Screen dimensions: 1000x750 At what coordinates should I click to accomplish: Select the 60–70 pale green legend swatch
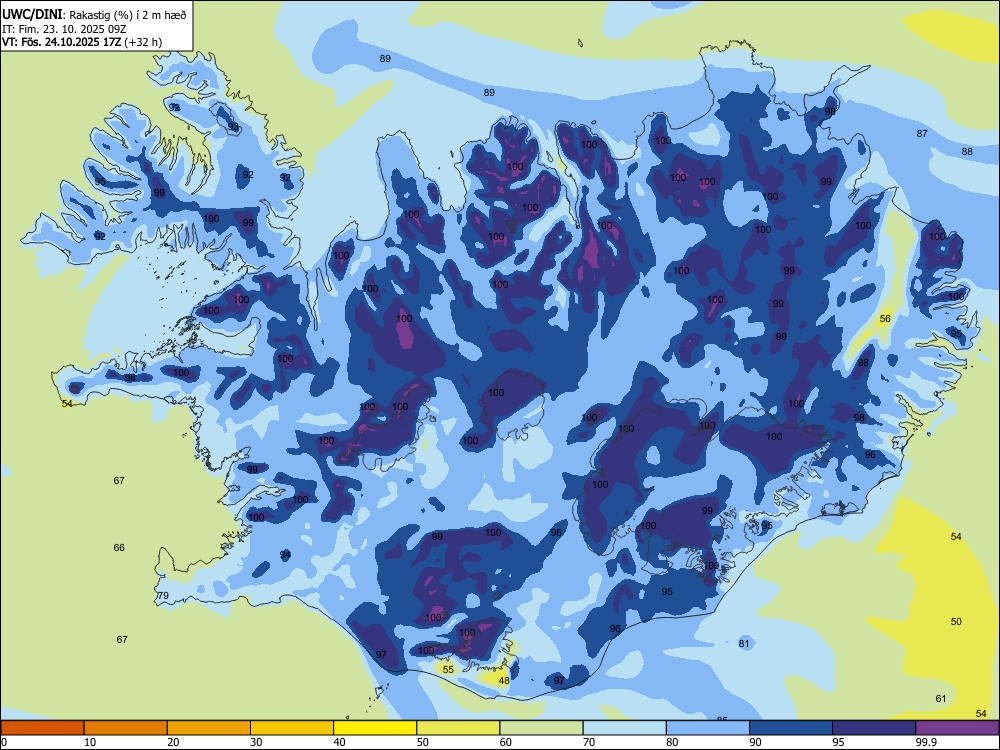pyautogui.click(x=541, y=728)
